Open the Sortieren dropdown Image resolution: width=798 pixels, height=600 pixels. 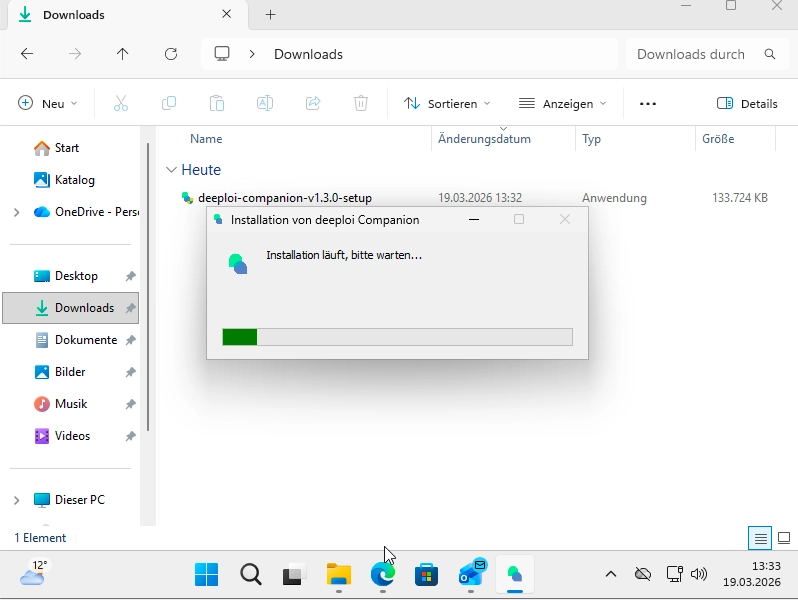(x=447, y=104)
